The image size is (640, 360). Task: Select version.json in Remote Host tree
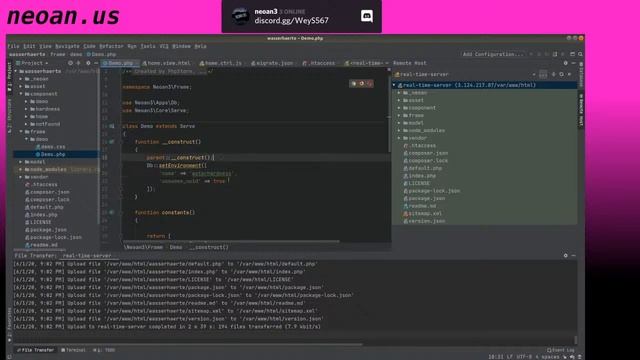(424, 221)
